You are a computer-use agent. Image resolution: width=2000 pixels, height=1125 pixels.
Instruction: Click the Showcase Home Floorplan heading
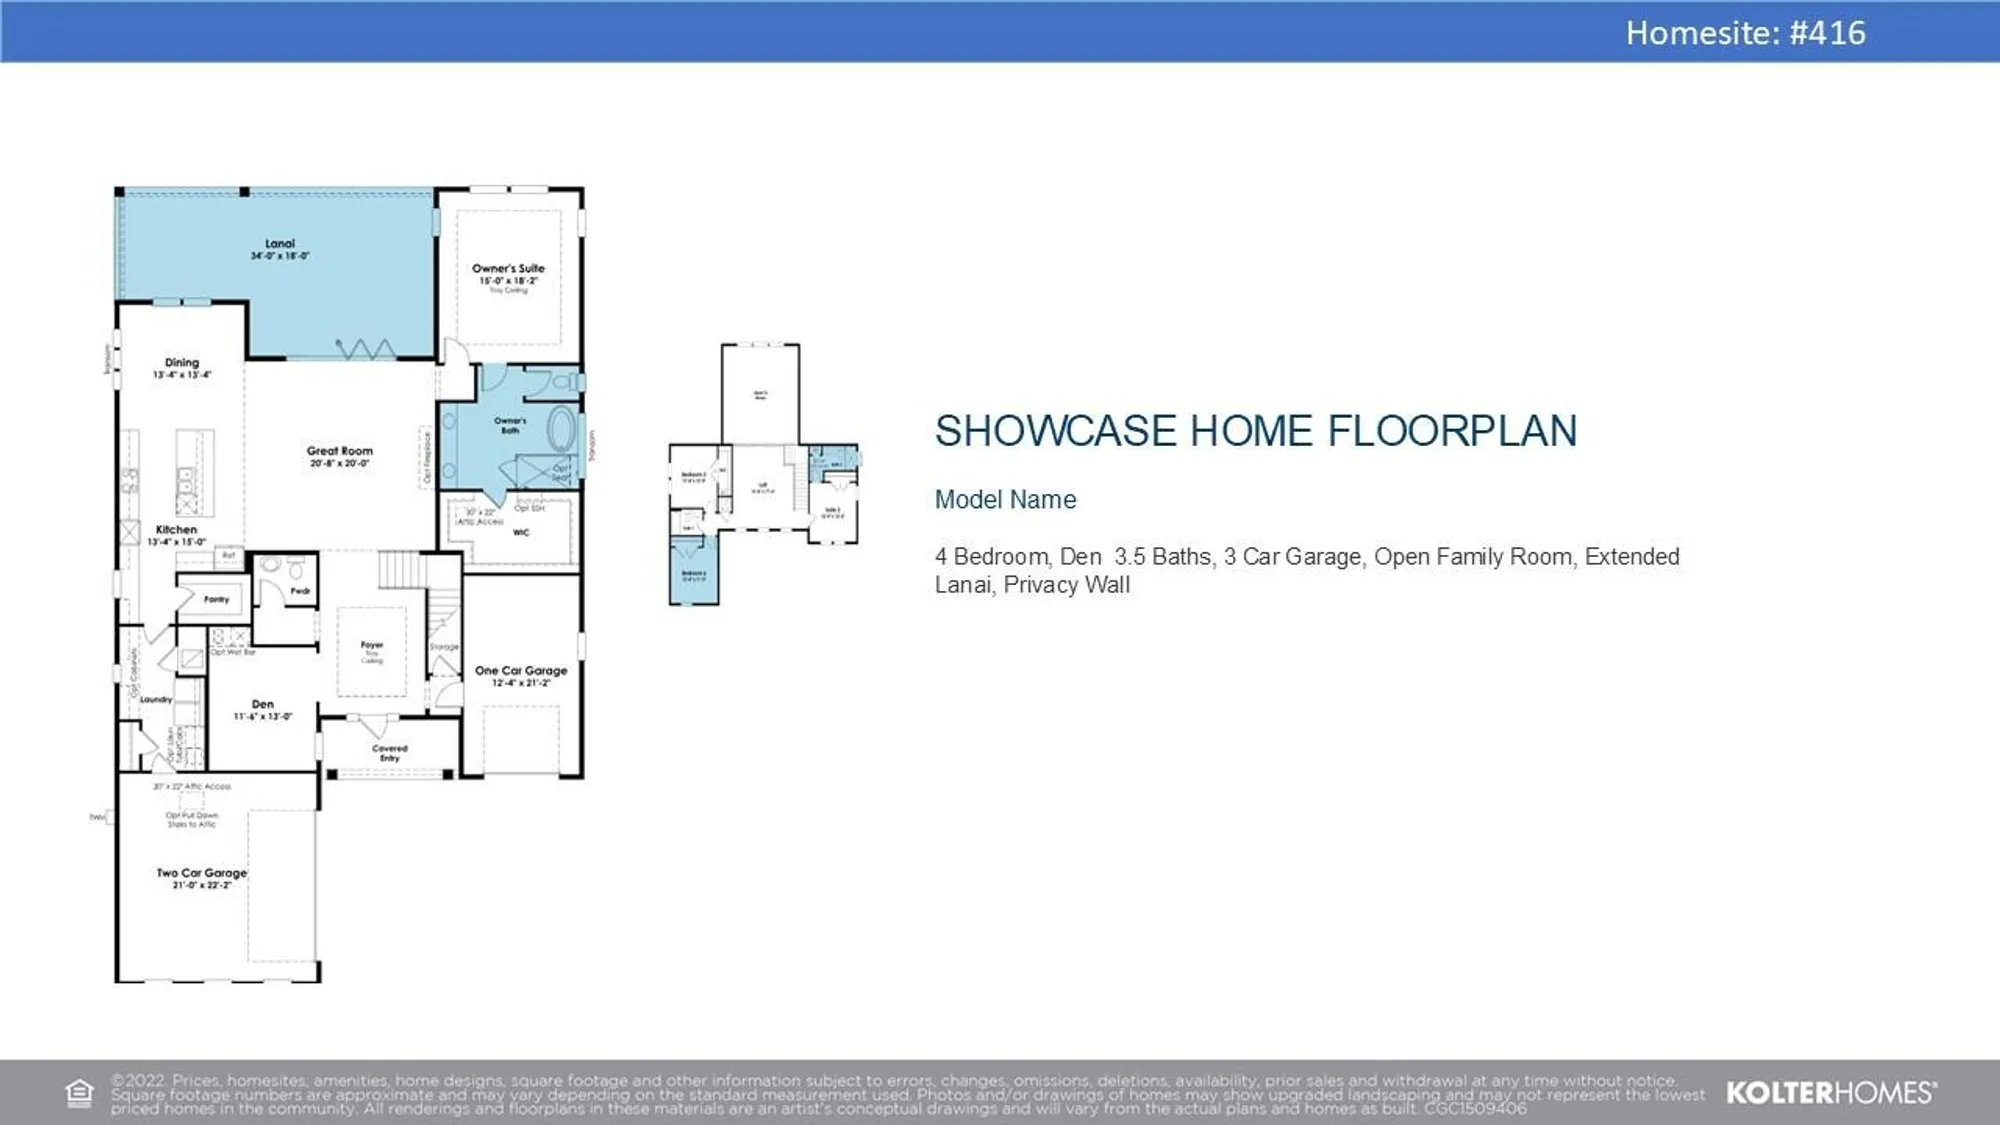click(x=1255, y=431)
